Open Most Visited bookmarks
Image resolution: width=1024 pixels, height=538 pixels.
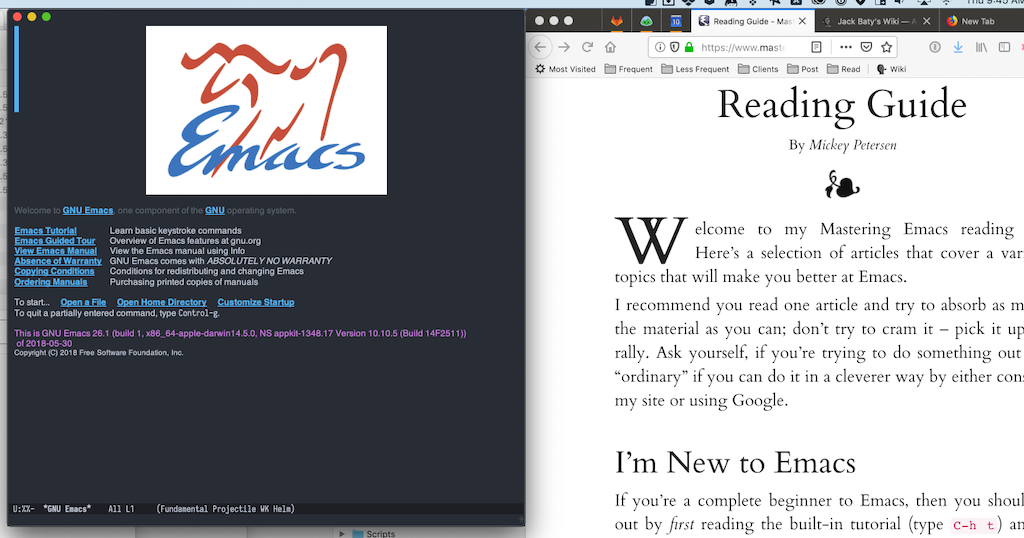click(x=566, y=69)
